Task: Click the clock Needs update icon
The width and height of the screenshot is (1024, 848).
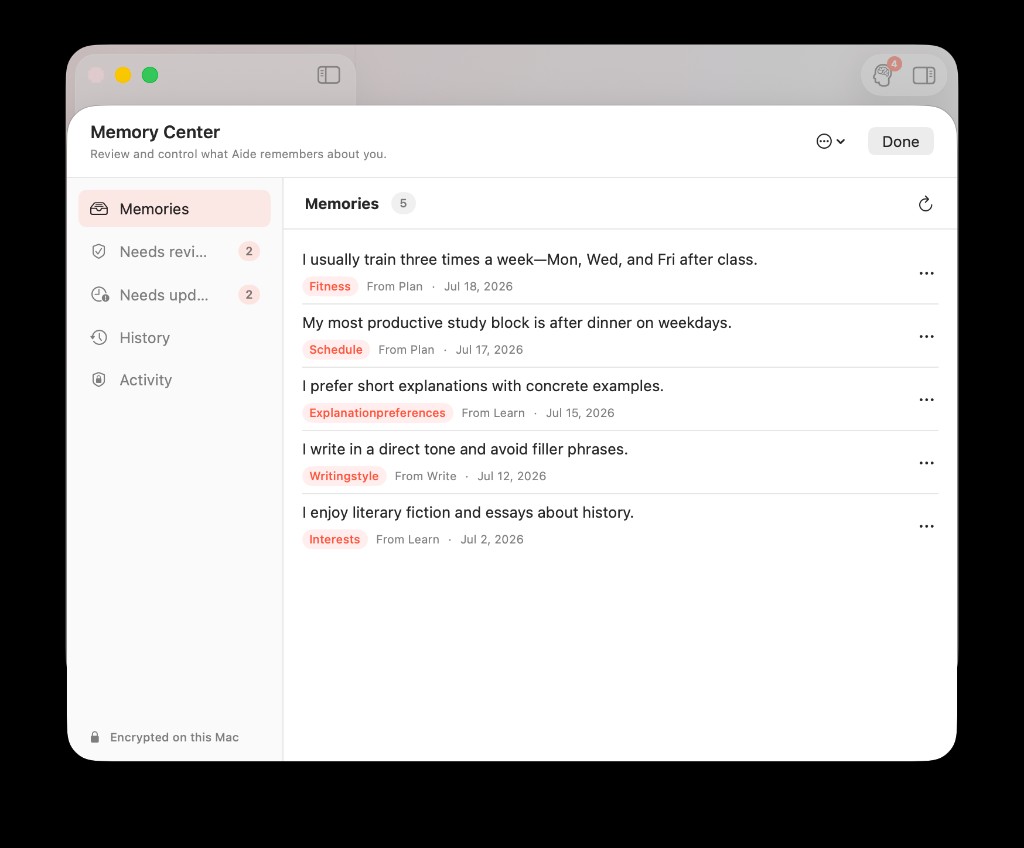Action: [x=99, y=295]
